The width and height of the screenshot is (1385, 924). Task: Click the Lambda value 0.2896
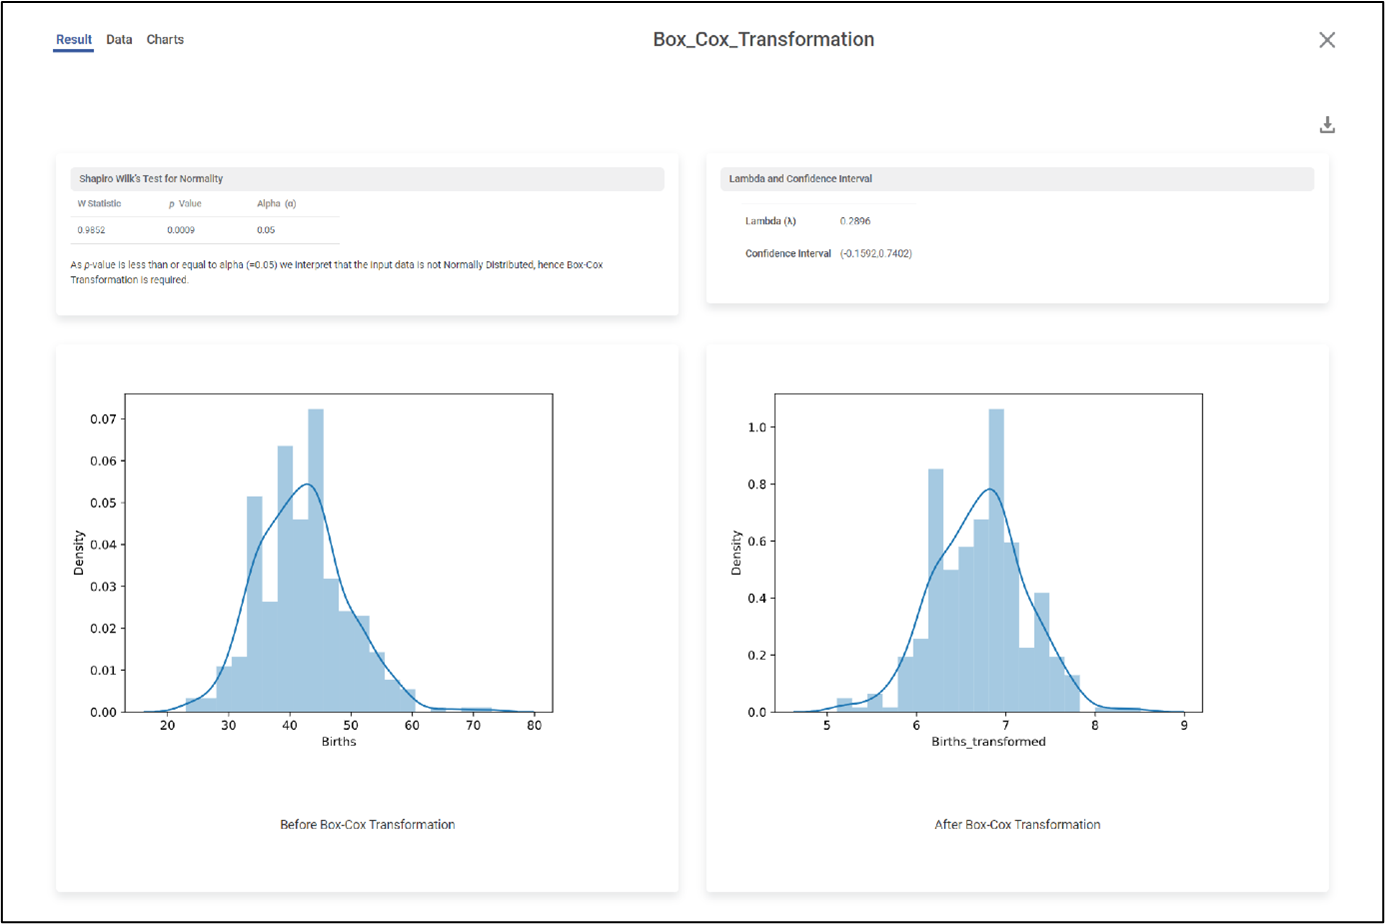(855, 221)
